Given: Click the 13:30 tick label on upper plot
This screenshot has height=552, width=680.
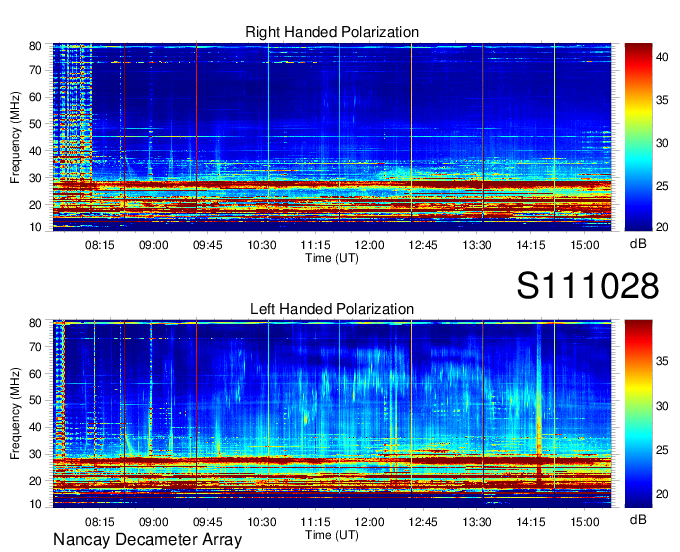Looking at the screenshot, I should click(477, 245).
